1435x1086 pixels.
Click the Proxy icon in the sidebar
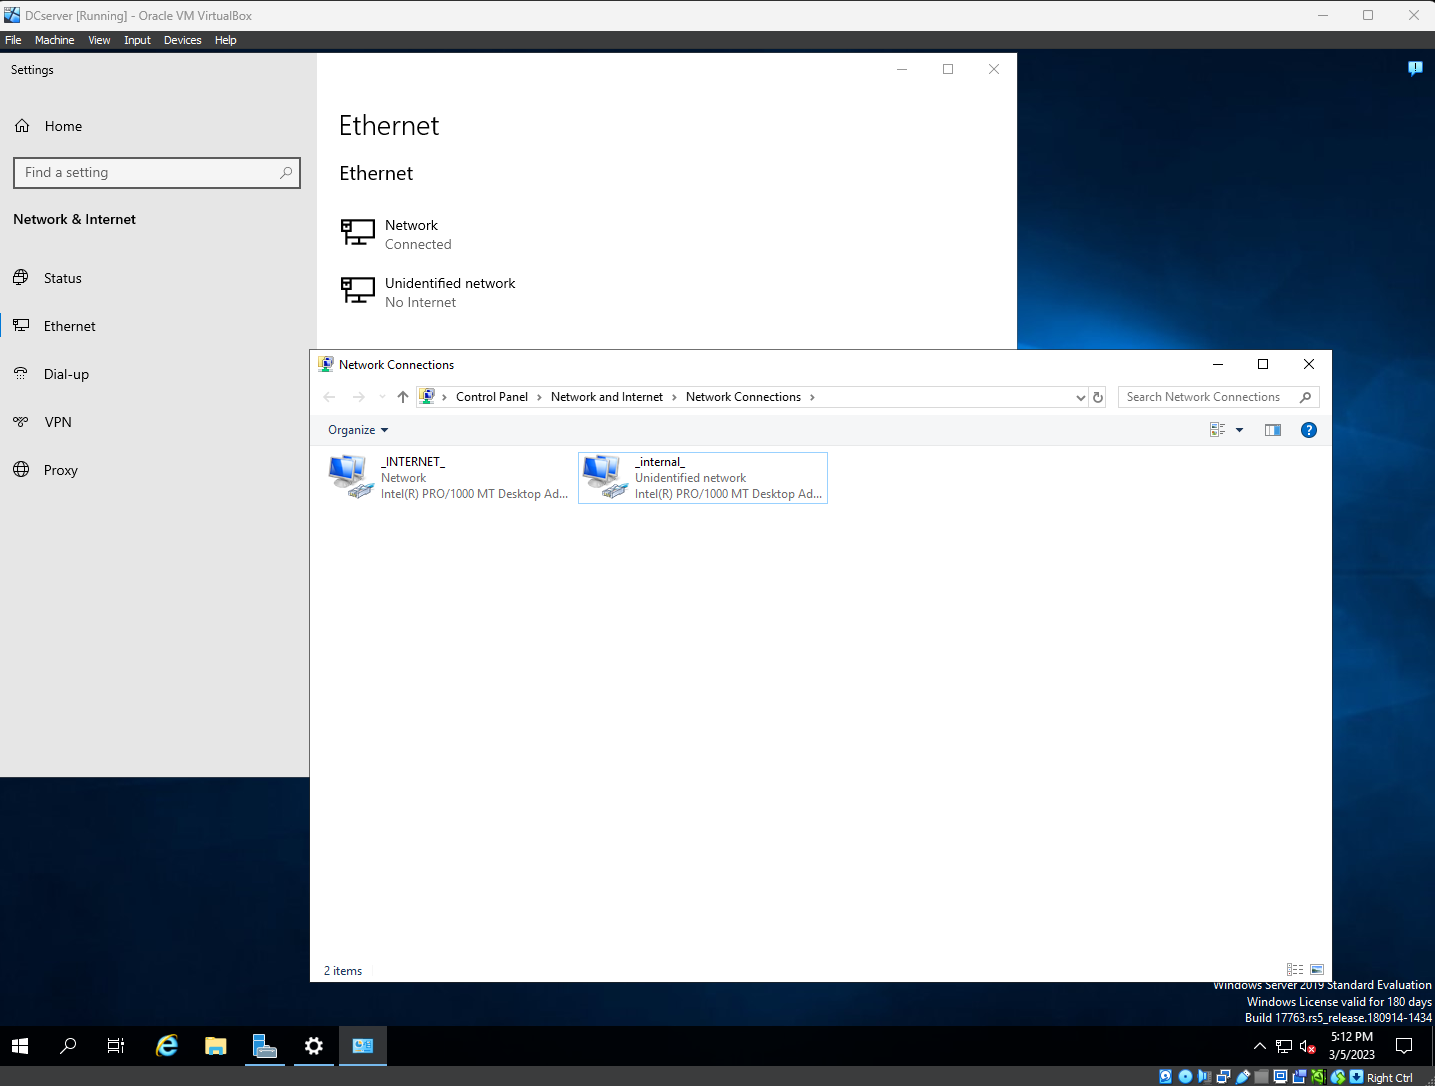point(21,469)
